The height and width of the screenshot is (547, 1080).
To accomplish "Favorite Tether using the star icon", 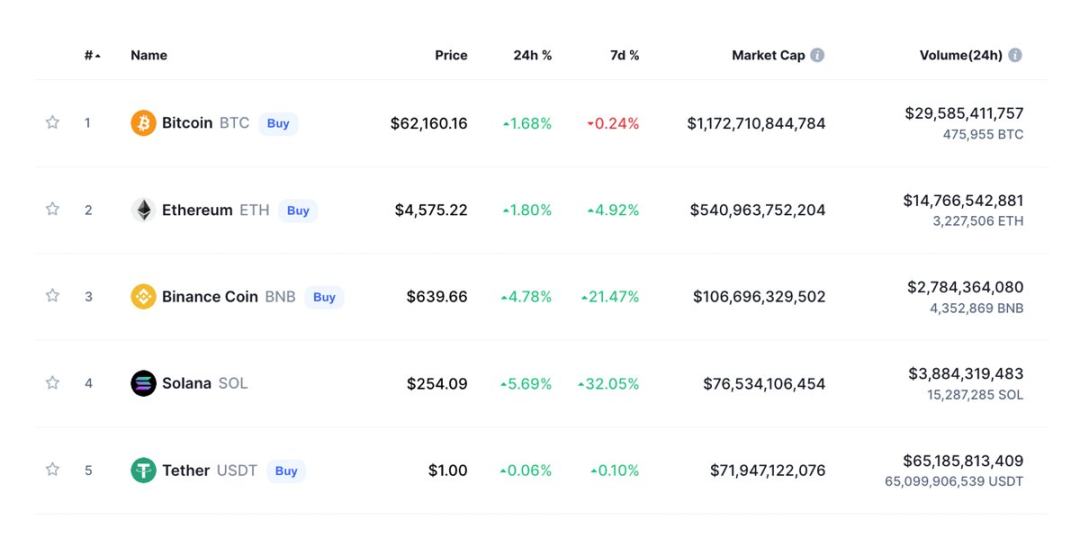I will 52,469.
